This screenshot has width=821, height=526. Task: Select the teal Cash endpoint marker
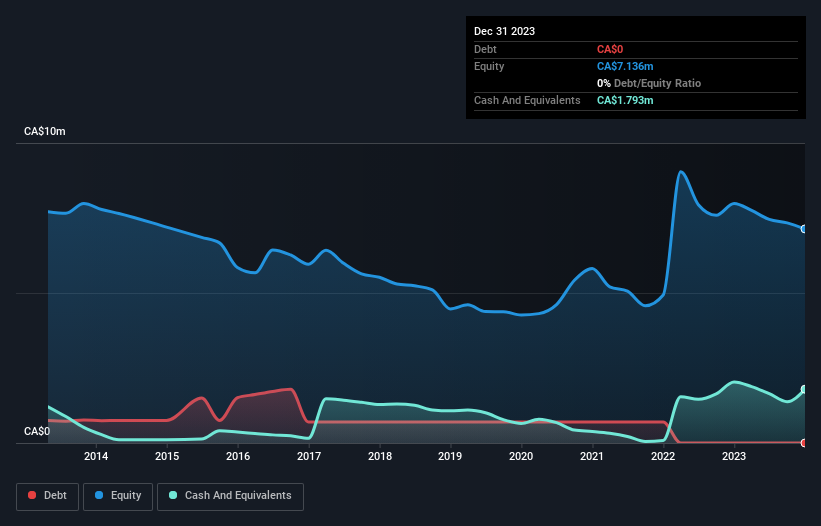(x=804, y=389)
